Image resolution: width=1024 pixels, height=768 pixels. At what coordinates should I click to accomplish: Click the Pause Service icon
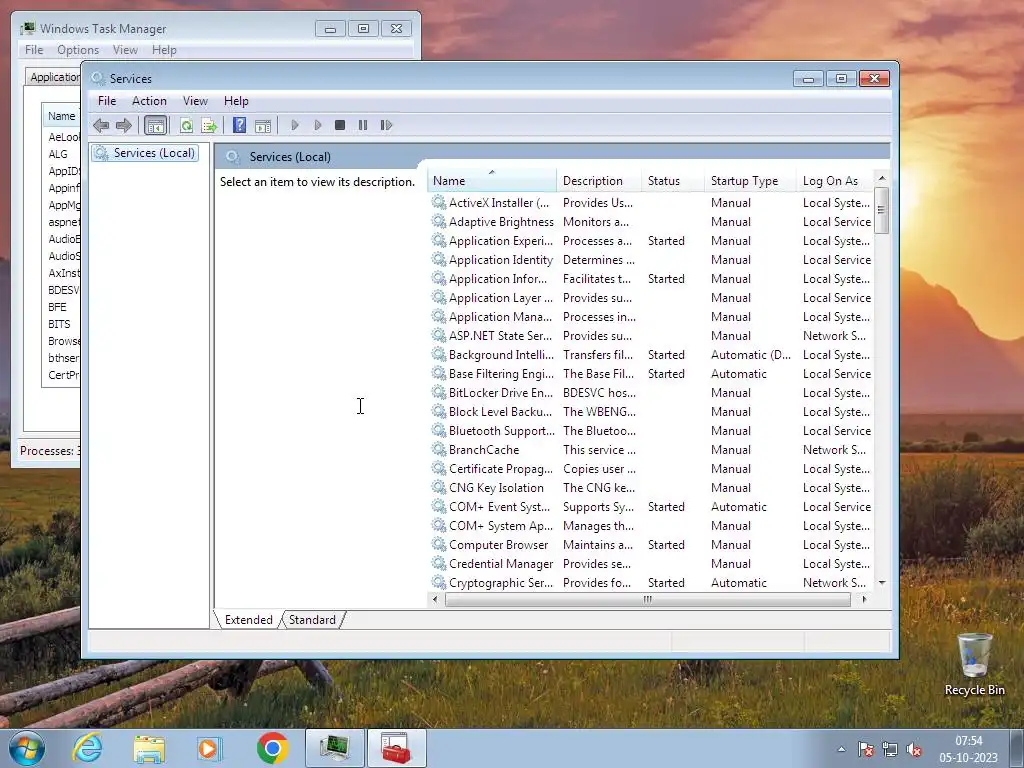tap(363, 125)
